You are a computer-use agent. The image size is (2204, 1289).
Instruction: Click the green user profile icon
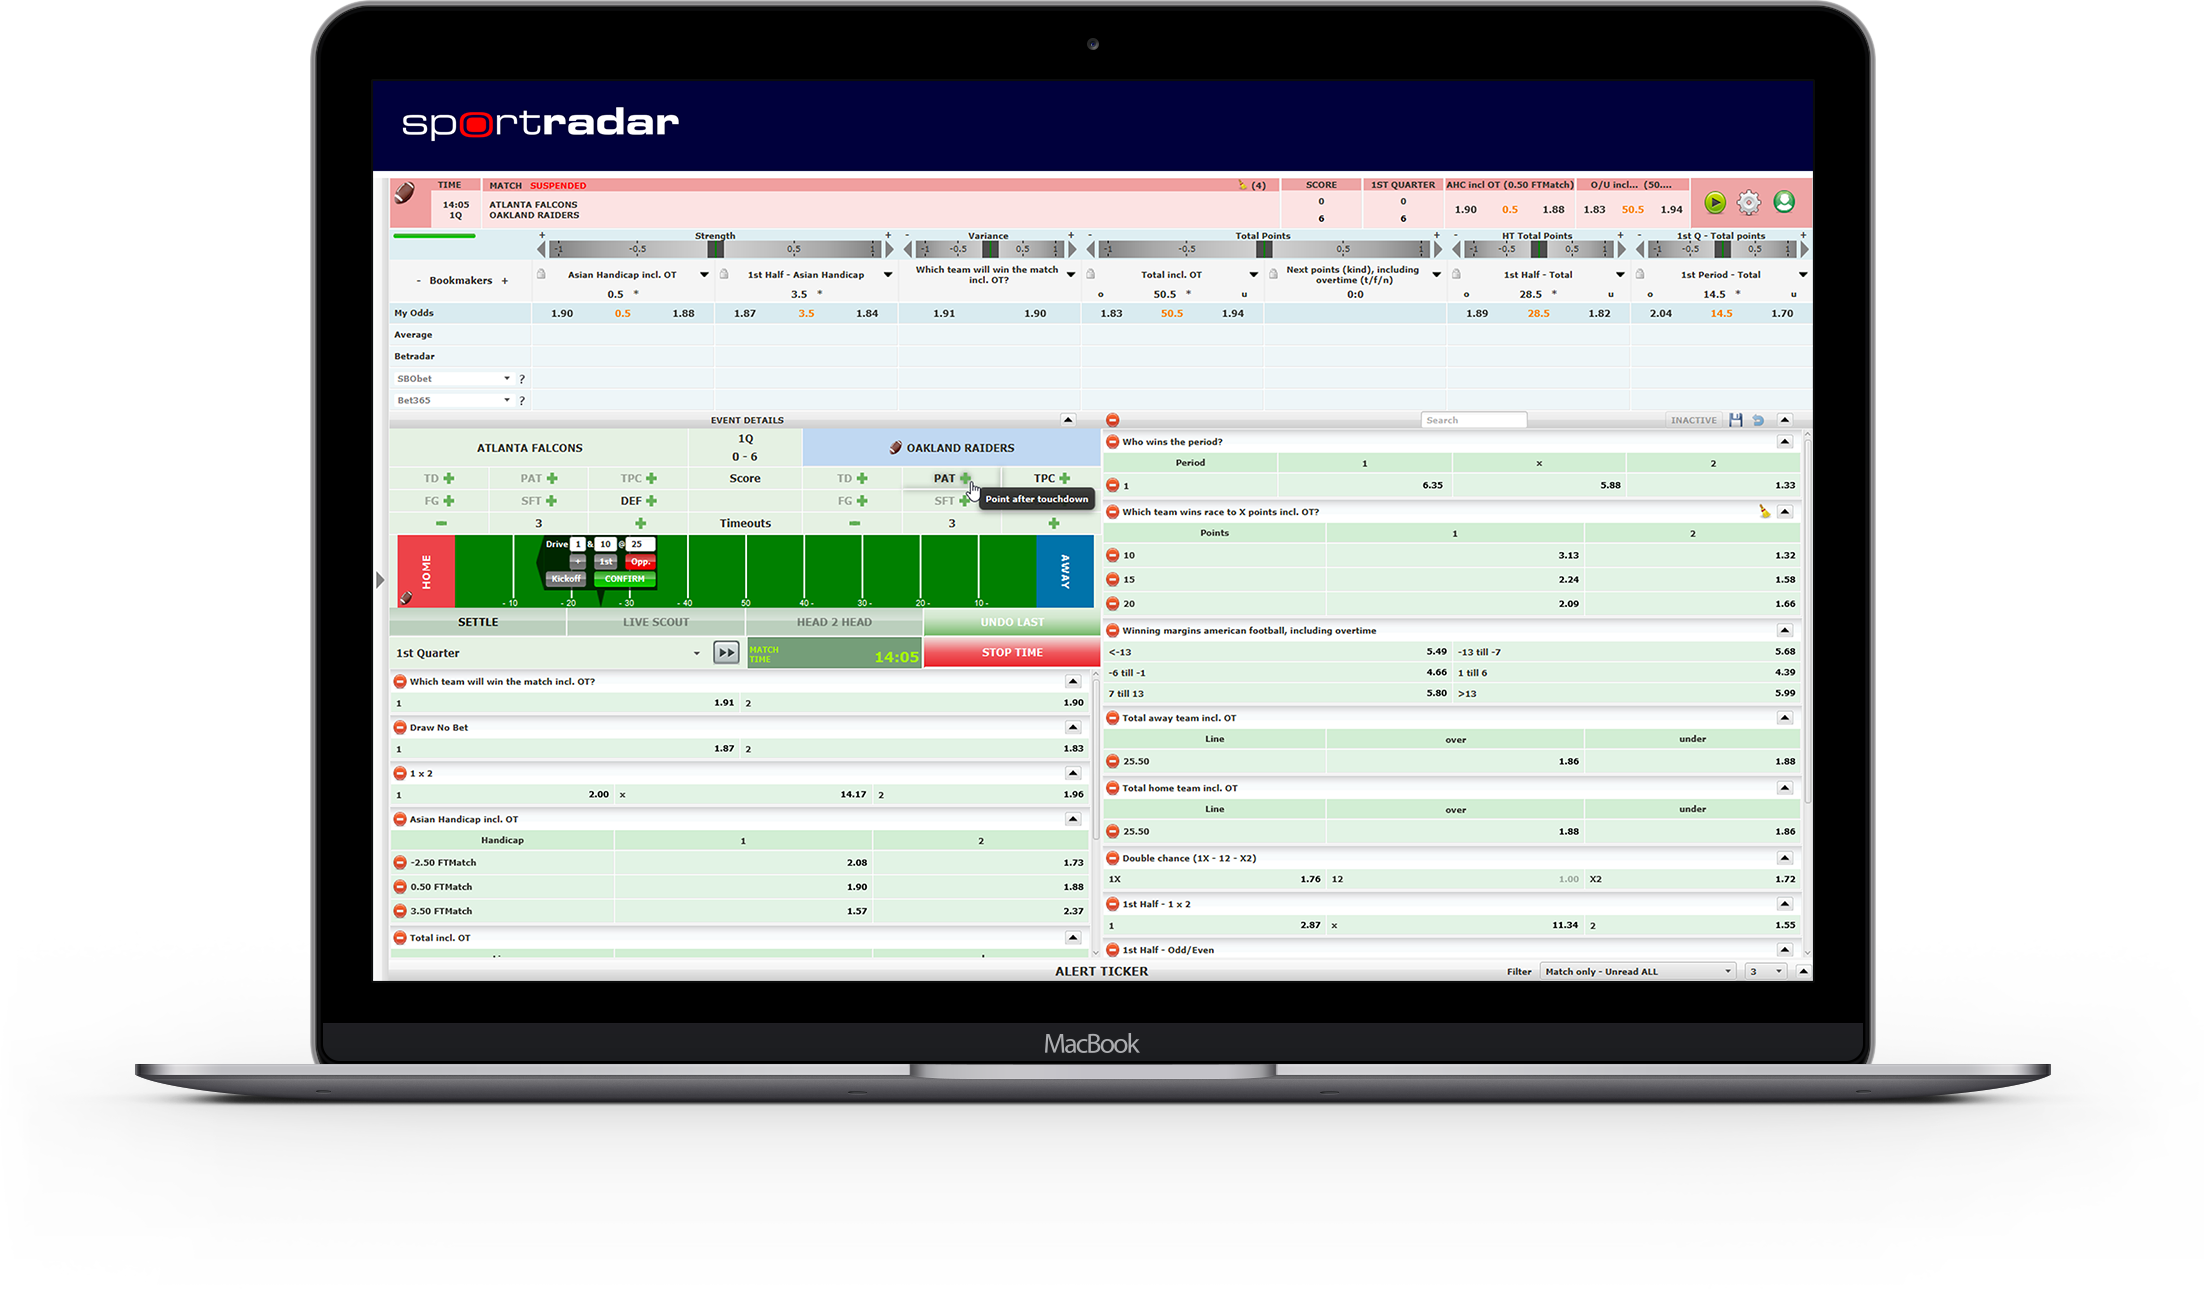coord(1783,202)
